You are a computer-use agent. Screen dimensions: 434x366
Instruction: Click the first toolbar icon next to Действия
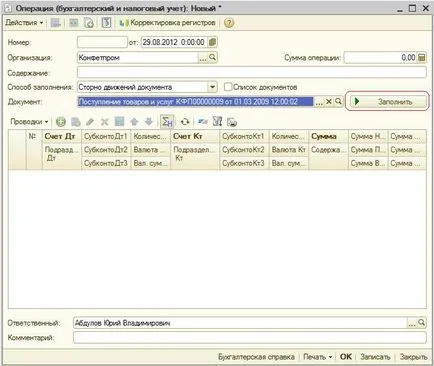[56, 23]
